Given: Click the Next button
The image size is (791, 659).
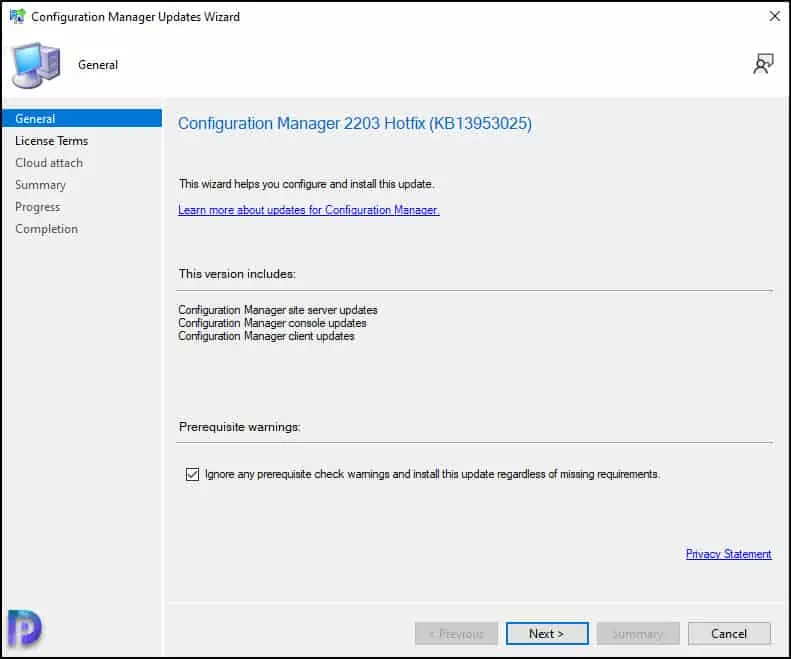Looking at the screenshot, I should [547, 634].
